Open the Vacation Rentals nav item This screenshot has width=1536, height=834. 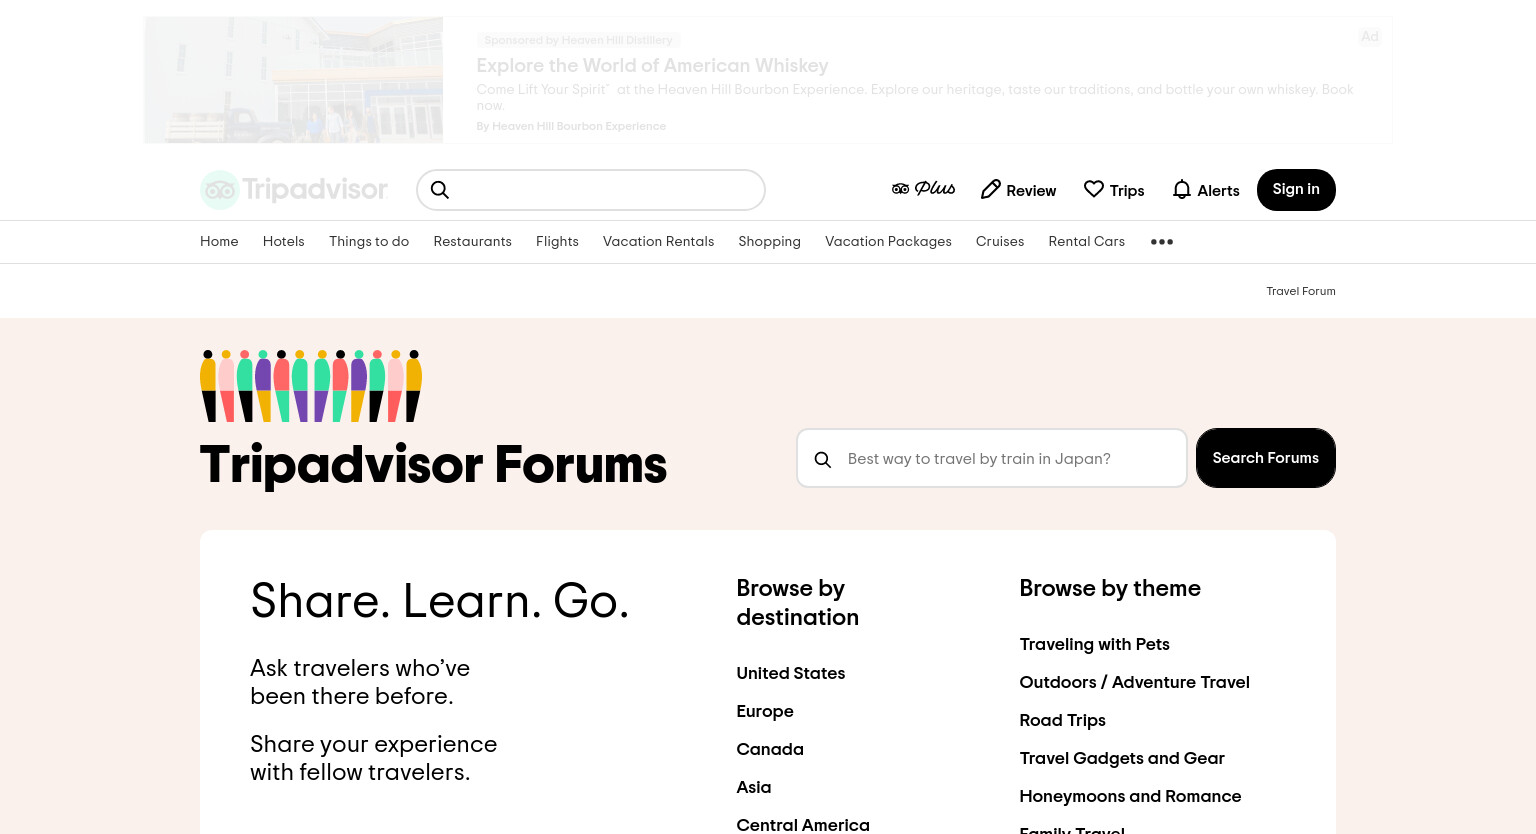659,242
